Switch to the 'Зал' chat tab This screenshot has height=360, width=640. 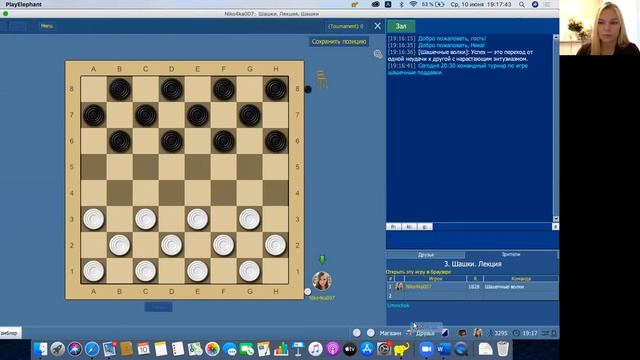[401, 26]
